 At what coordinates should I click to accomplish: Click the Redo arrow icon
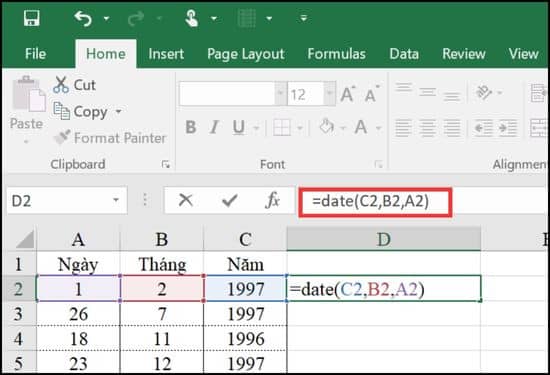click(136, 18)
